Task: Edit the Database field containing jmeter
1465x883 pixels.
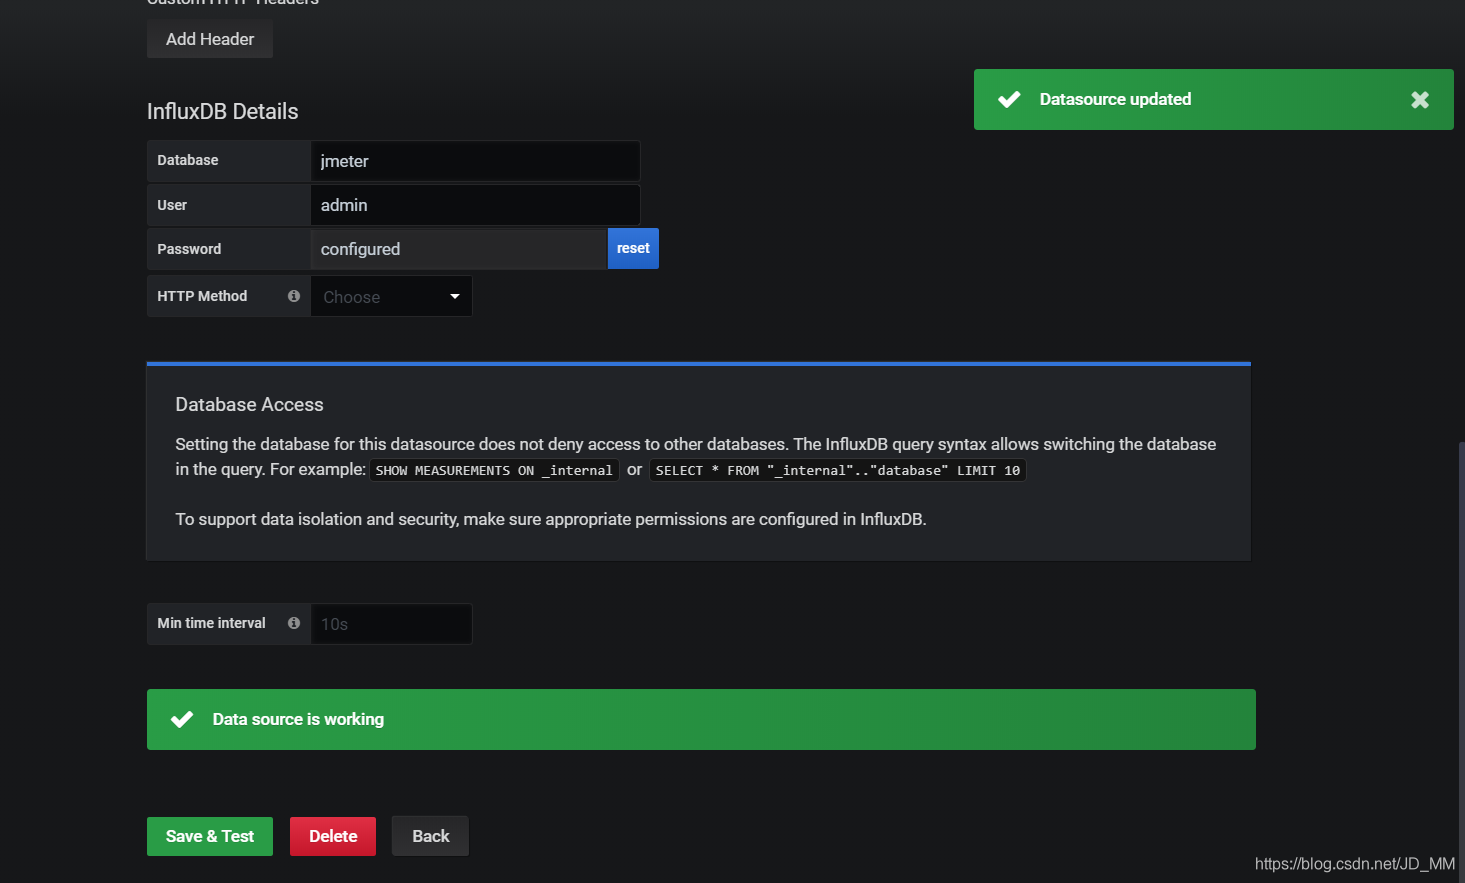Action: [x=475, y=161]
